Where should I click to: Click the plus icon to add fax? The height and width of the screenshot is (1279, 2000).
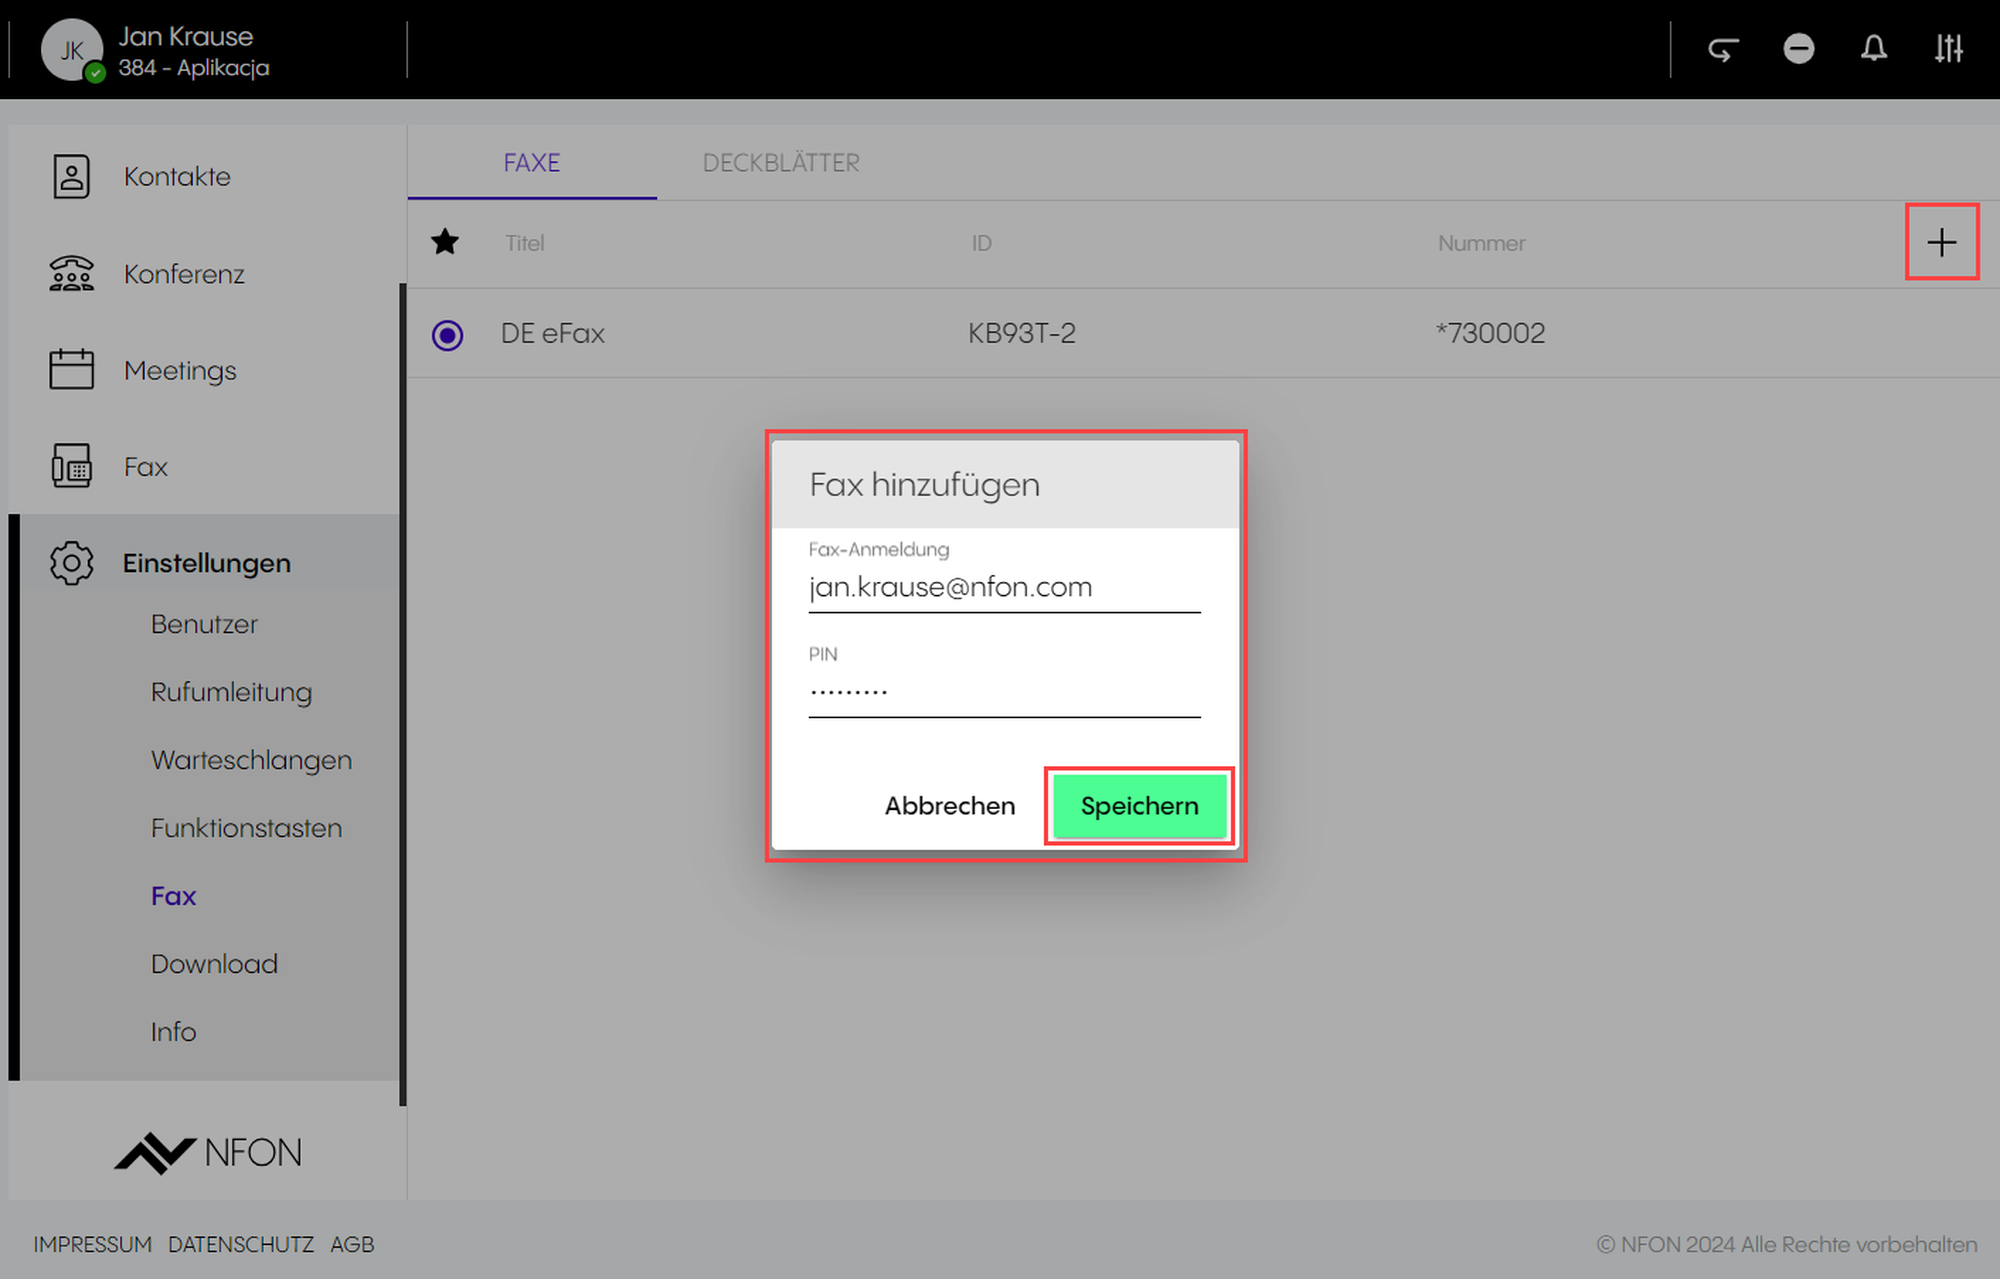tap(1941, 242)
